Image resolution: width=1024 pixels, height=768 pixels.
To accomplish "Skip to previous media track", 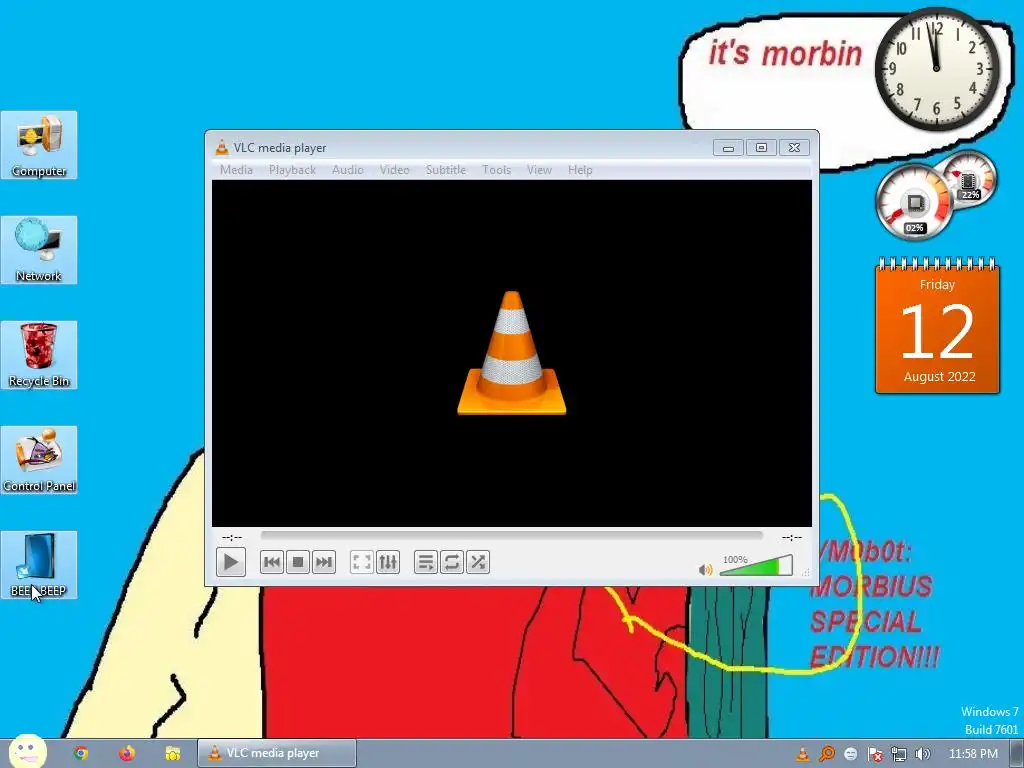I will pos(272,562).
